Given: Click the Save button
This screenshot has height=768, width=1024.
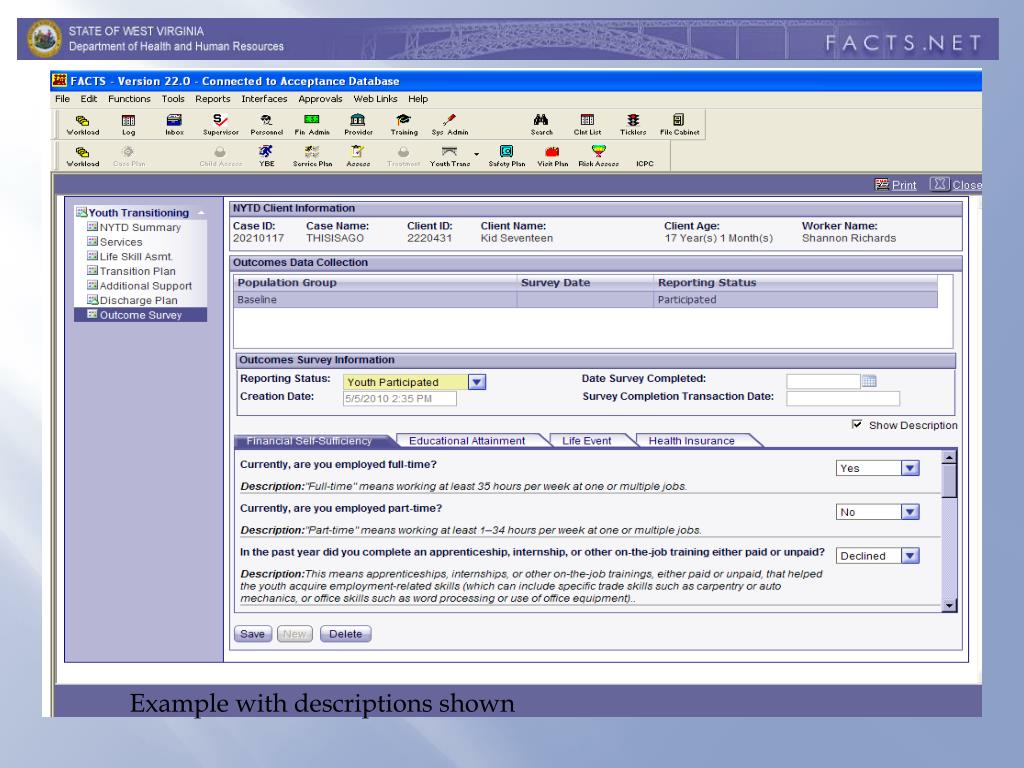Looking at the screenshot, I should coord(253,634).
